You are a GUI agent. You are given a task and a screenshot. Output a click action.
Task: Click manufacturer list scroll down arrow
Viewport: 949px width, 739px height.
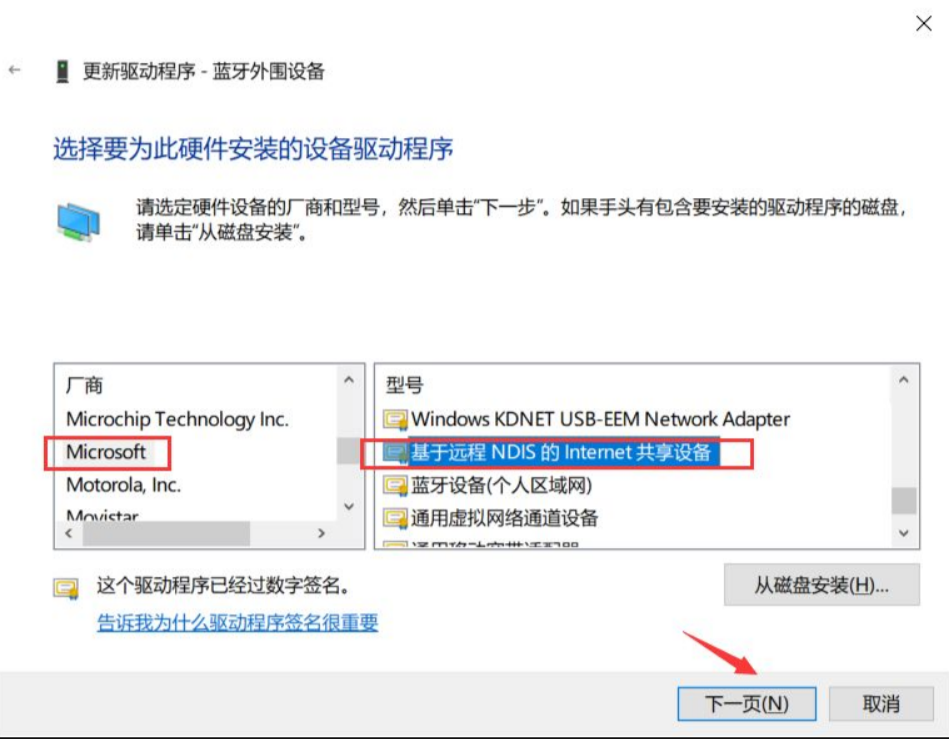pyautogui.click(x=349, y=507)
